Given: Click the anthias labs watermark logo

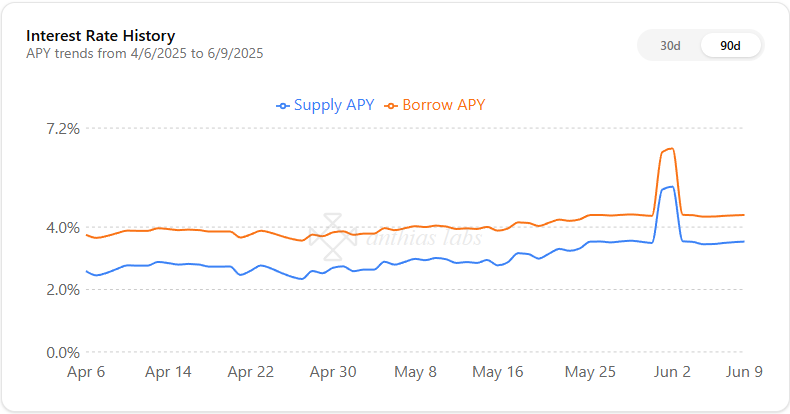Looking at the screenshot, I should (333, 237).
